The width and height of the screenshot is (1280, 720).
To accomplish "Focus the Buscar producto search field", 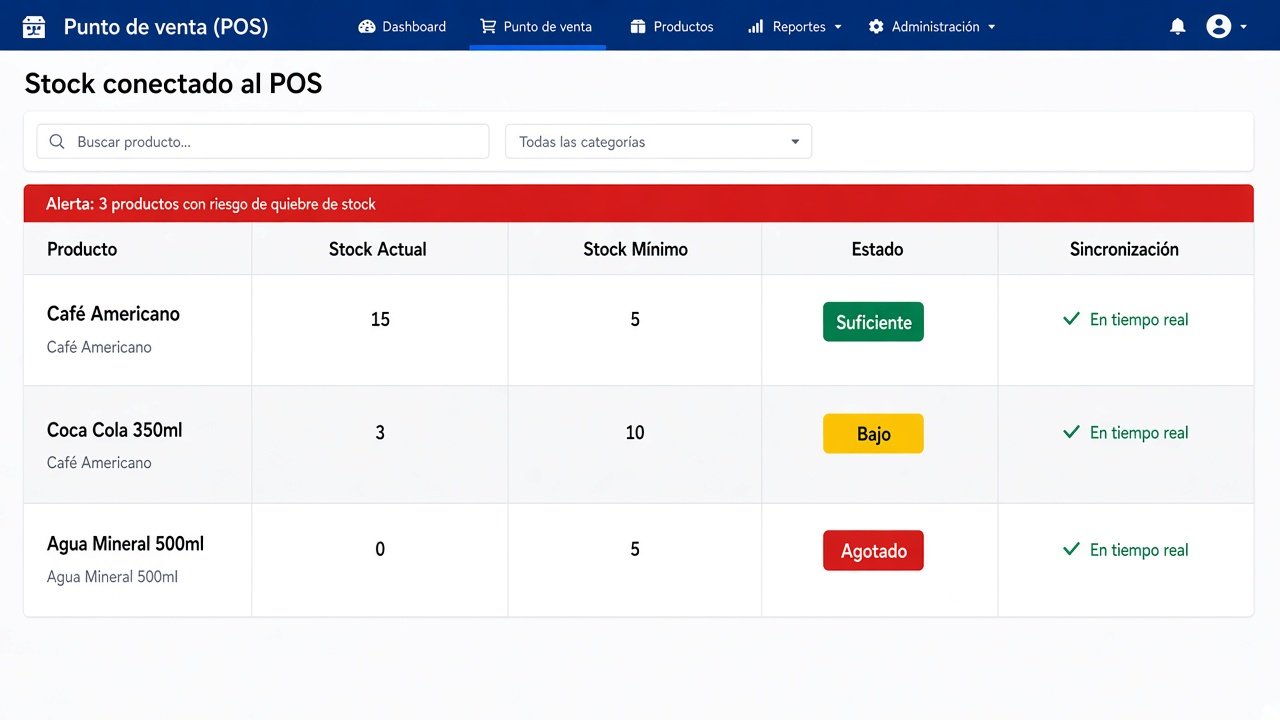I will pos(263,142).
